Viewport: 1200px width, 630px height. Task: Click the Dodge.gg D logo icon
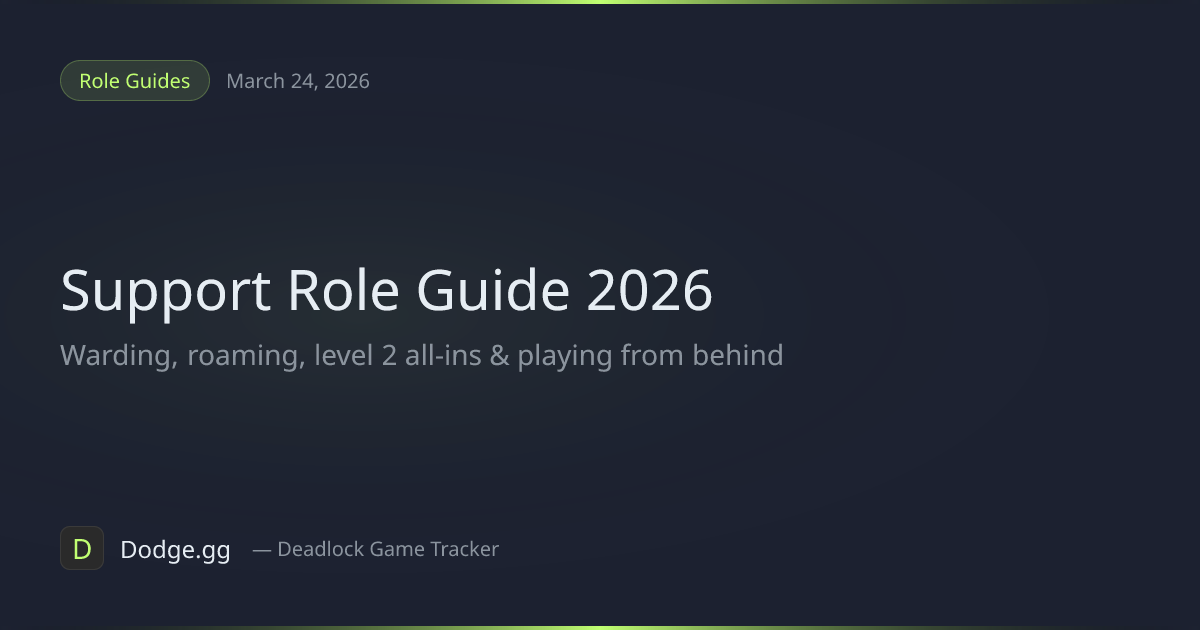pos(82,548)
